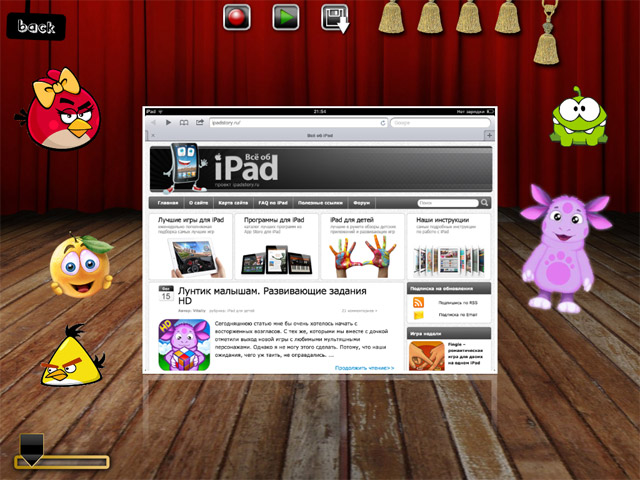Click the 'Подписка по Email' text
Screen dimensions: 640x480
click(x=458, y=315)
